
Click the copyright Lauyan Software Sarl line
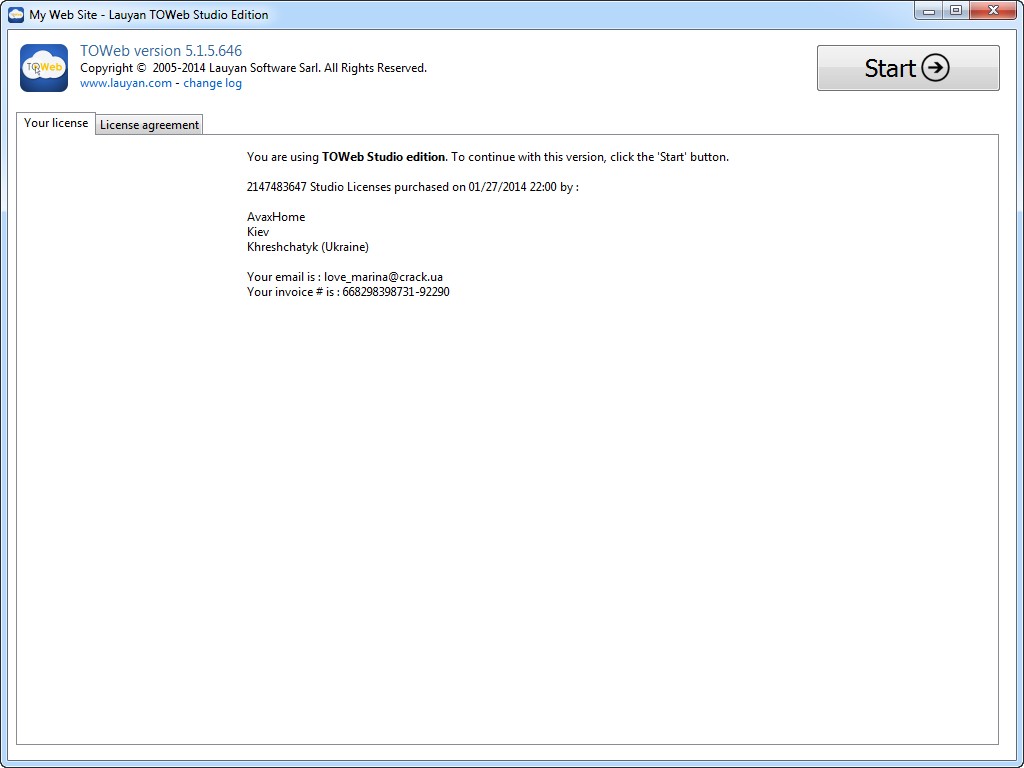253,68
